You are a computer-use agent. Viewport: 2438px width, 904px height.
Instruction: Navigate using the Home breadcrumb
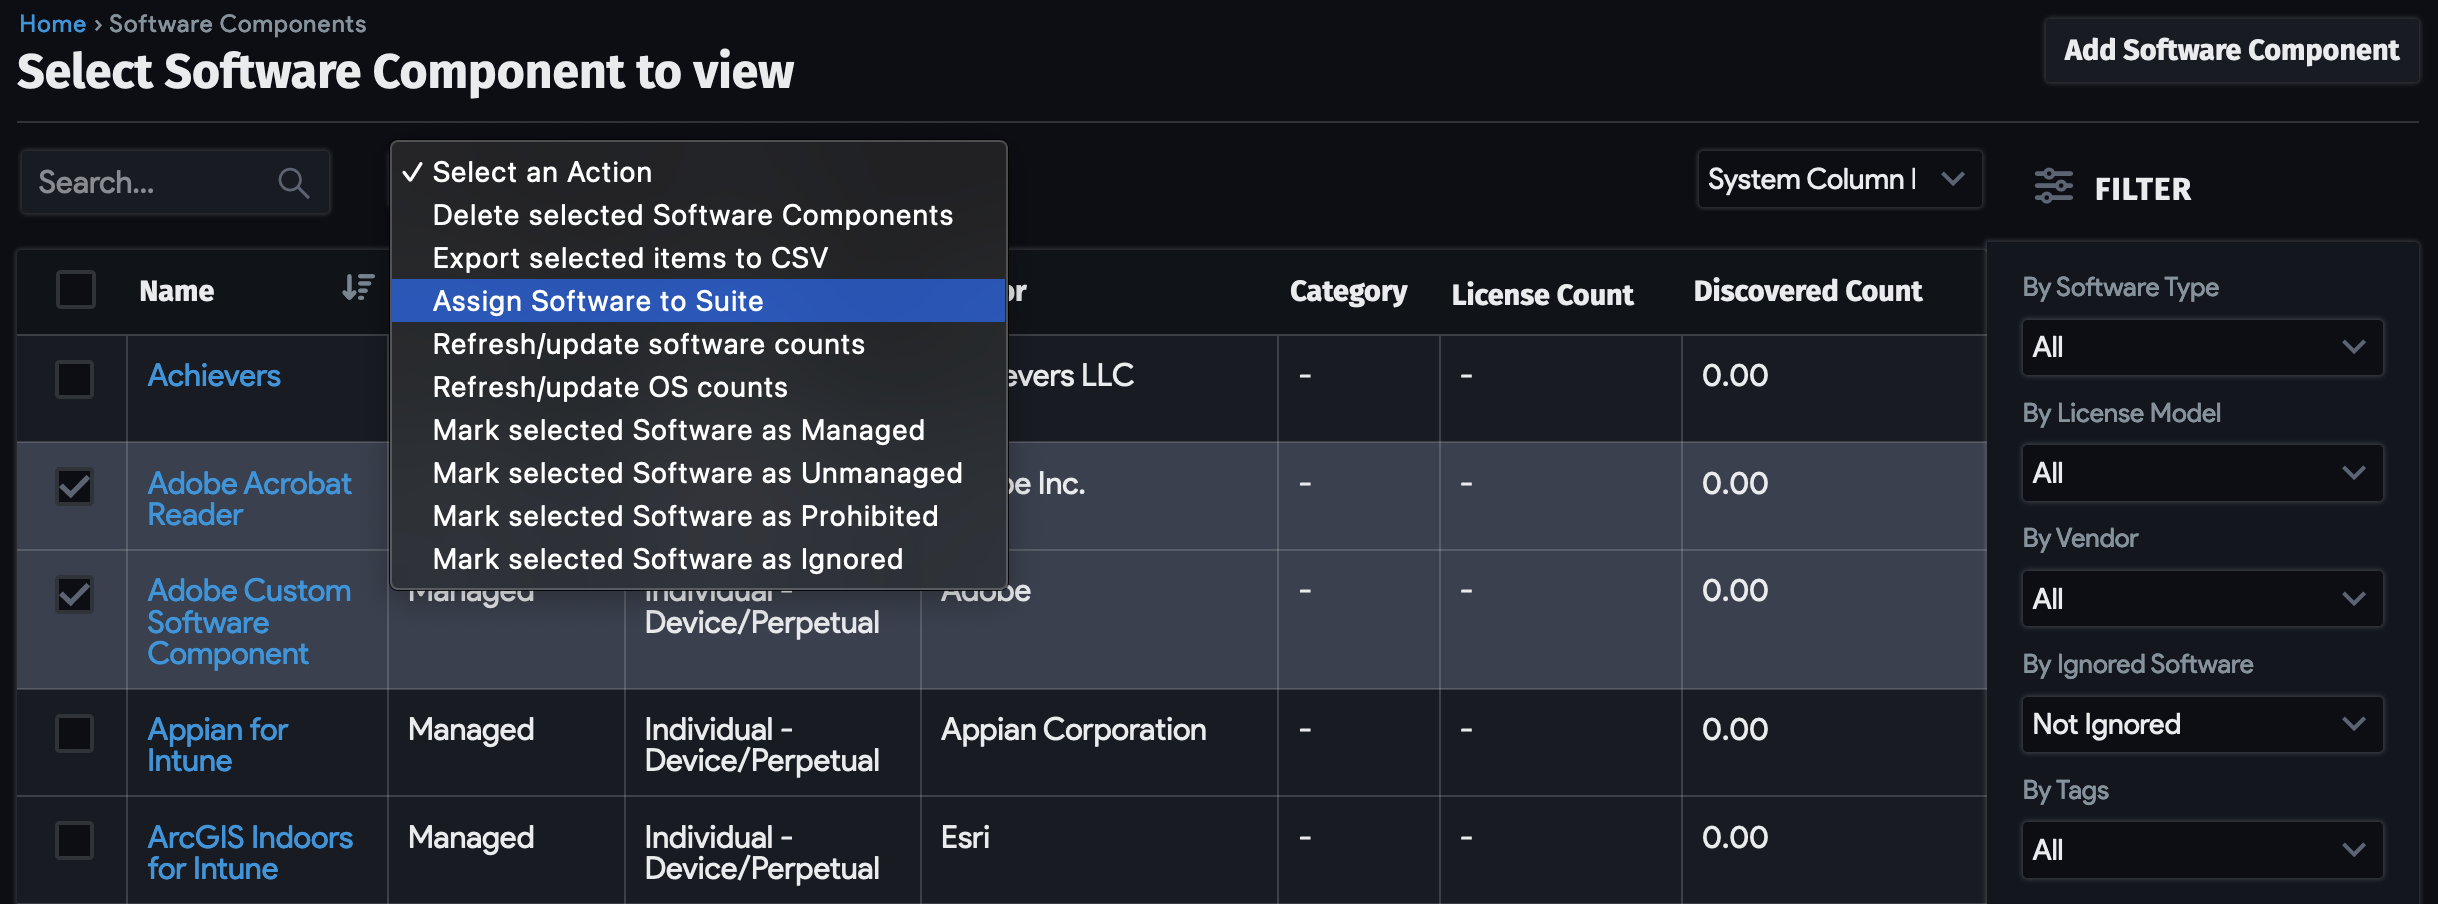52,23
